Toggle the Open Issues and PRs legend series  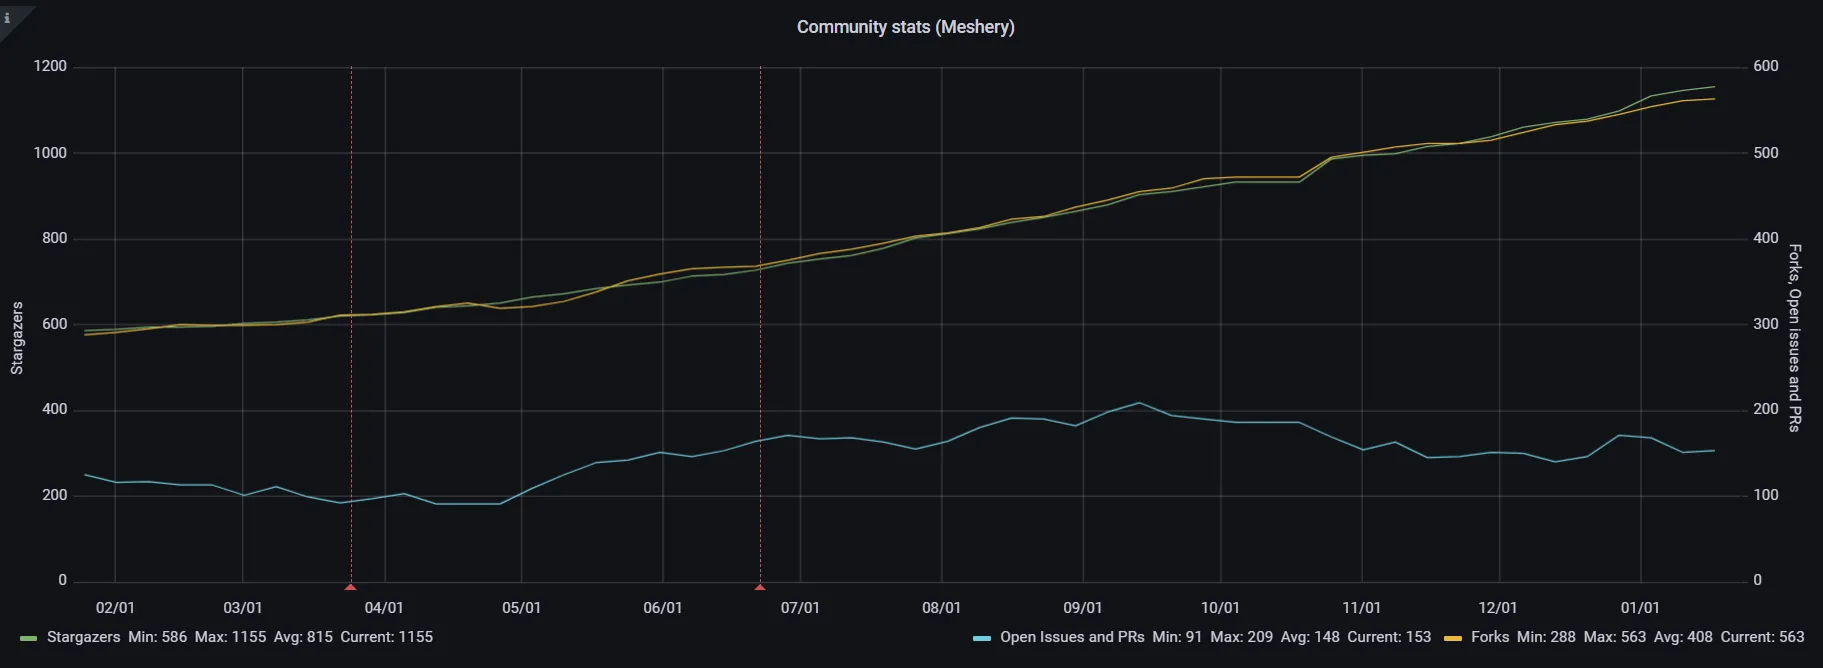[x=1071, y=637]
